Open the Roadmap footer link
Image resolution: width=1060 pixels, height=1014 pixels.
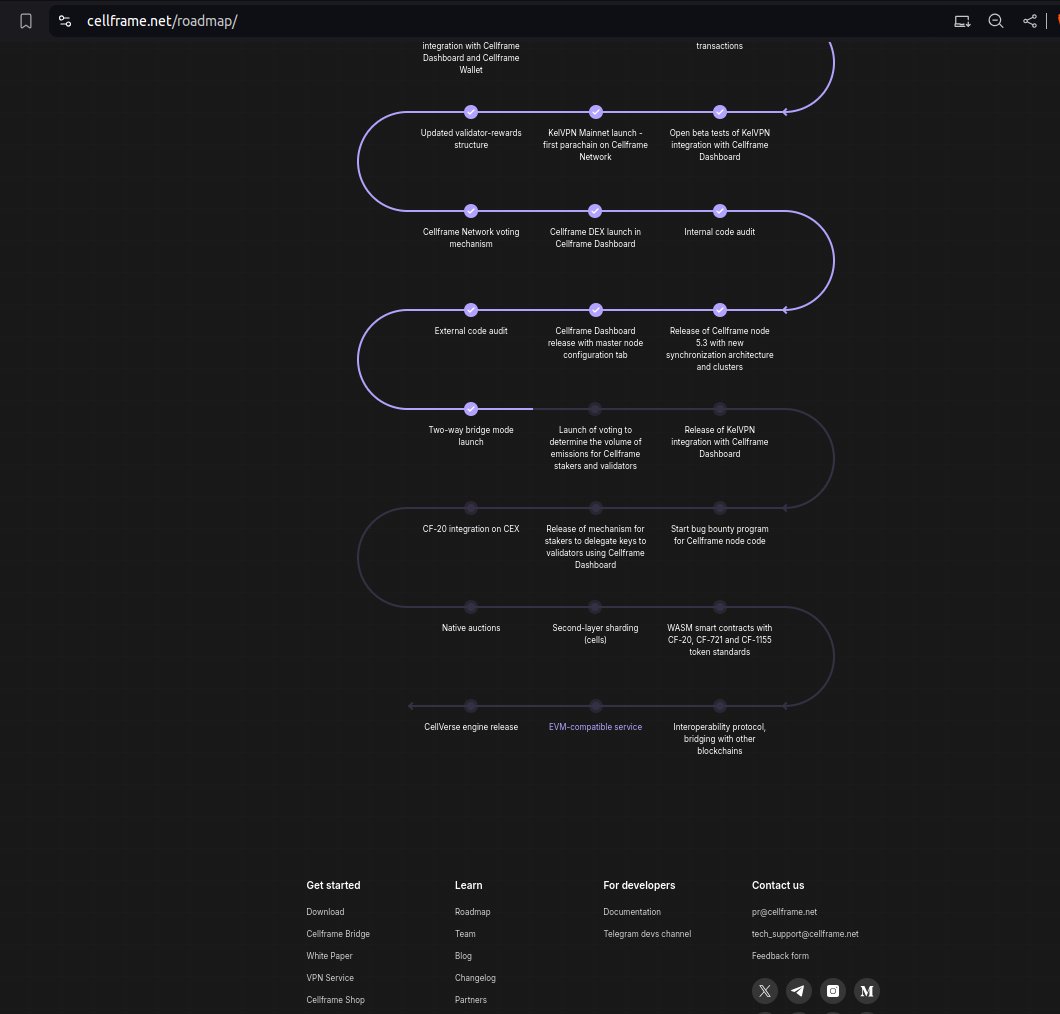coord(473,912)
